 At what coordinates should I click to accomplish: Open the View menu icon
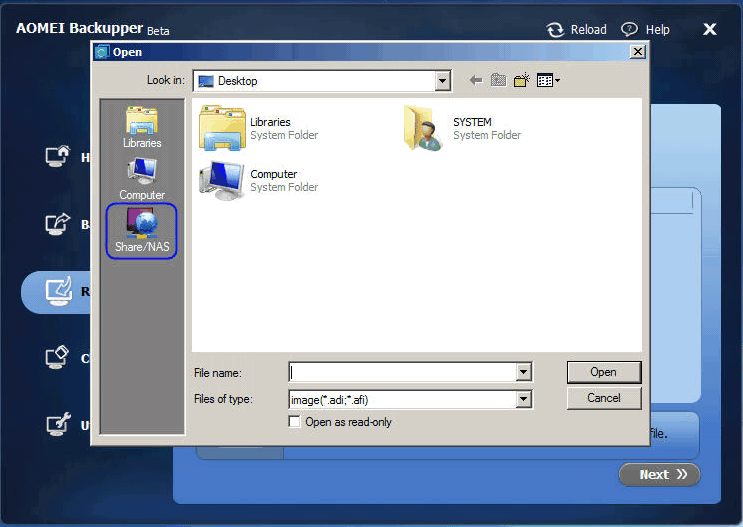pyautogui.click(x=548, y=81)
